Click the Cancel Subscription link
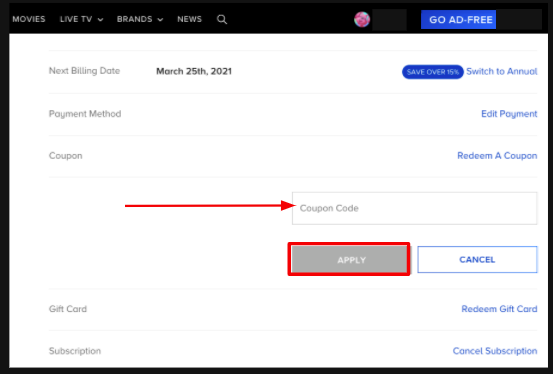Image resolution: width=553 pixels, height=374 pixels. (495, 351)
